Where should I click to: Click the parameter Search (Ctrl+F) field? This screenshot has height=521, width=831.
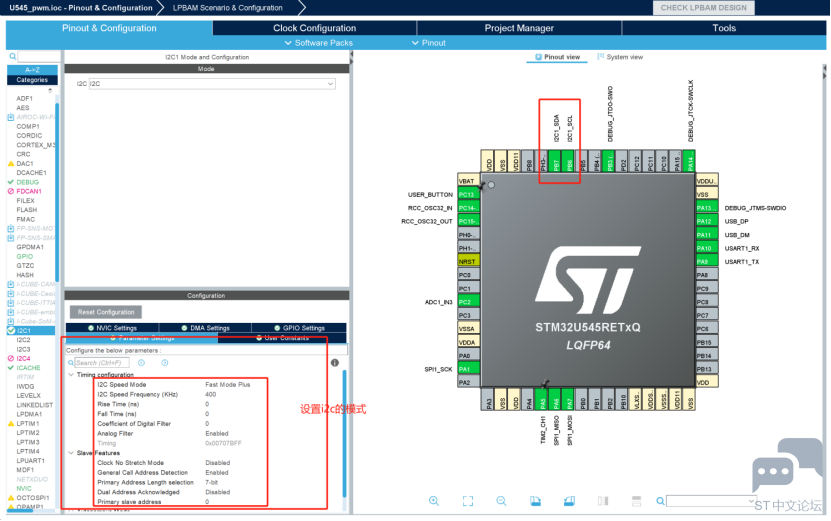coord(102,363)
